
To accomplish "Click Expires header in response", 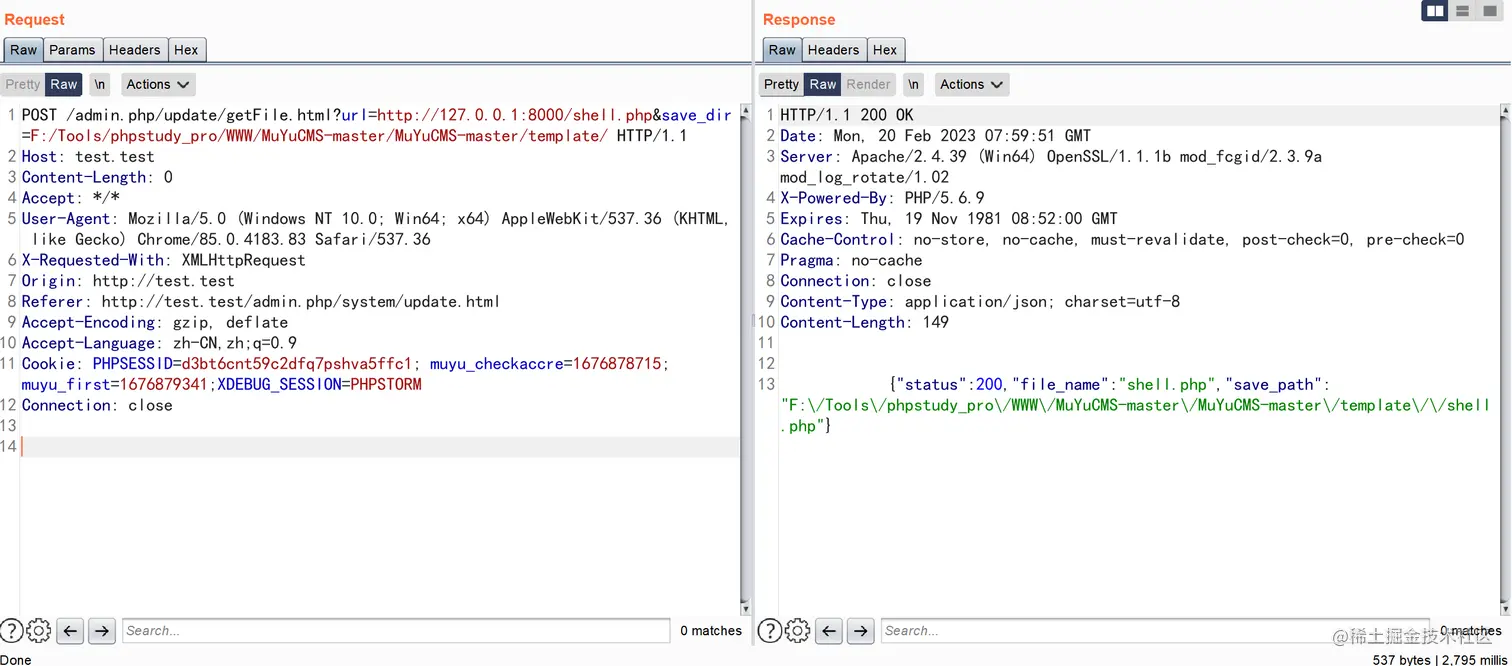I will 949,218.
